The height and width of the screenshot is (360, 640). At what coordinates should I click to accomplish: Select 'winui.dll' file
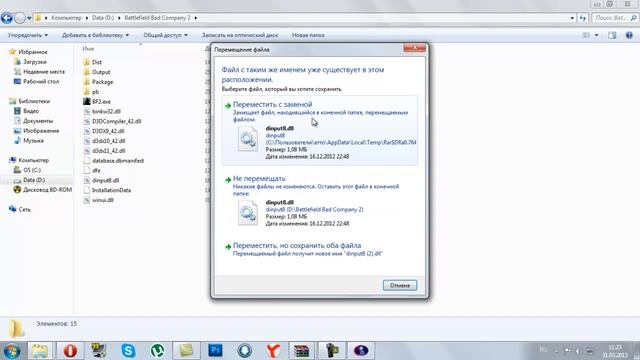tap(102, 200)
